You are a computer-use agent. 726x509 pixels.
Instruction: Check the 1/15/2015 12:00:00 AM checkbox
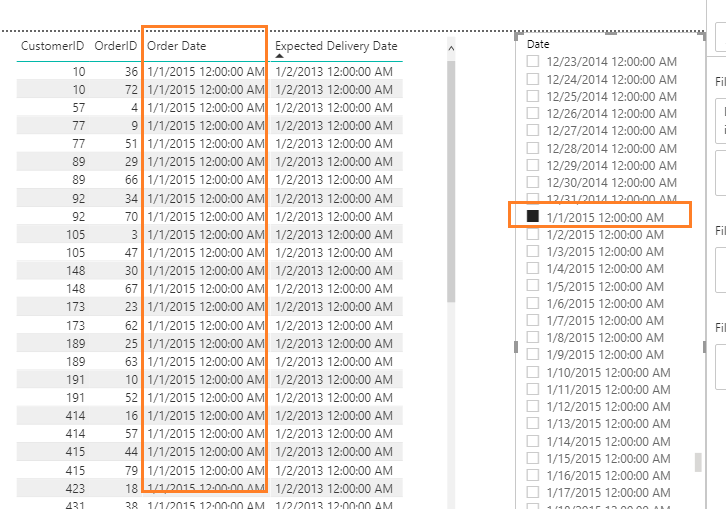532,458
